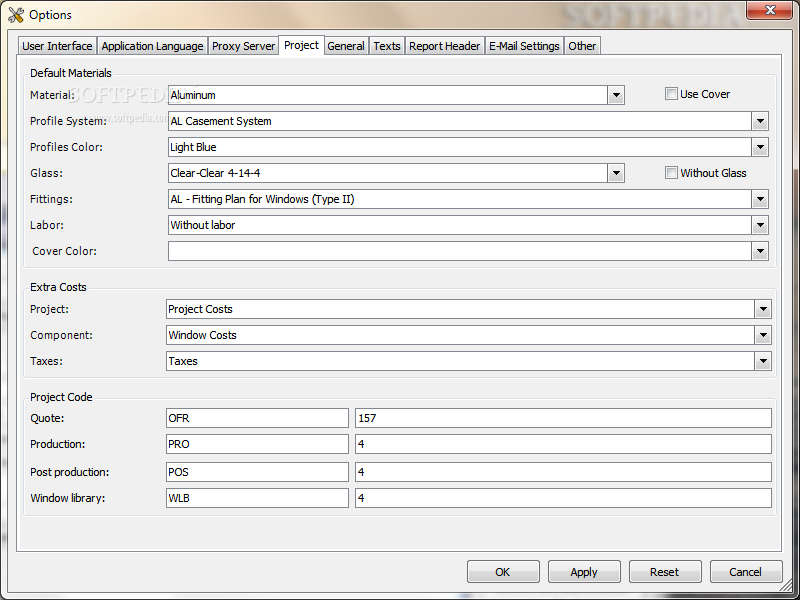Screen dimensions: 800x600
Task: Switch to the Other tab
Action: [582, 46]
